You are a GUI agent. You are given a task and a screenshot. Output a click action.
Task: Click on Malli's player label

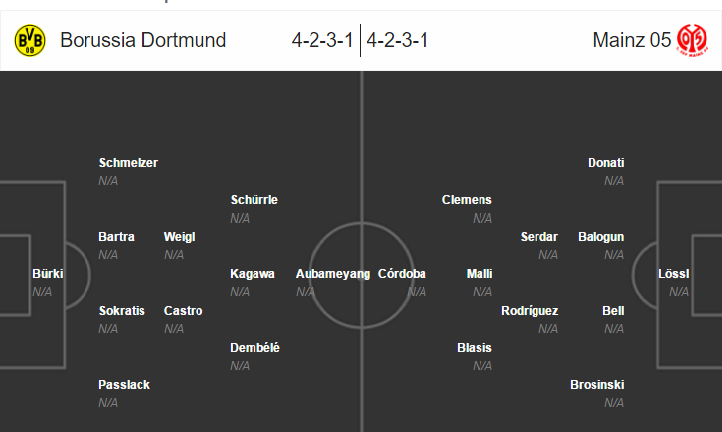tap(479, 274)
